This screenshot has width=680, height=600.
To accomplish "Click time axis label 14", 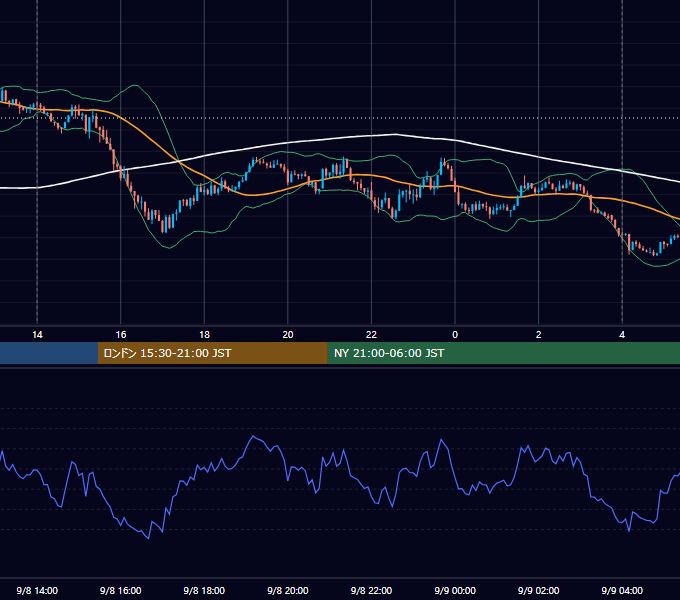I will (37, 335).
